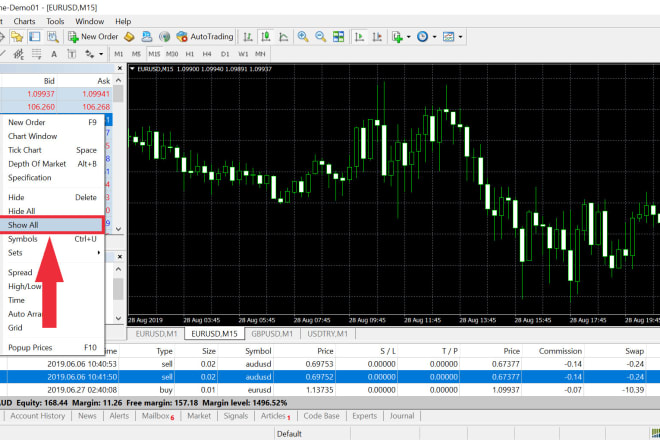Viewport: 660px width, 440px height.
Task: Open the Charts menu
Action: (25, 20)
